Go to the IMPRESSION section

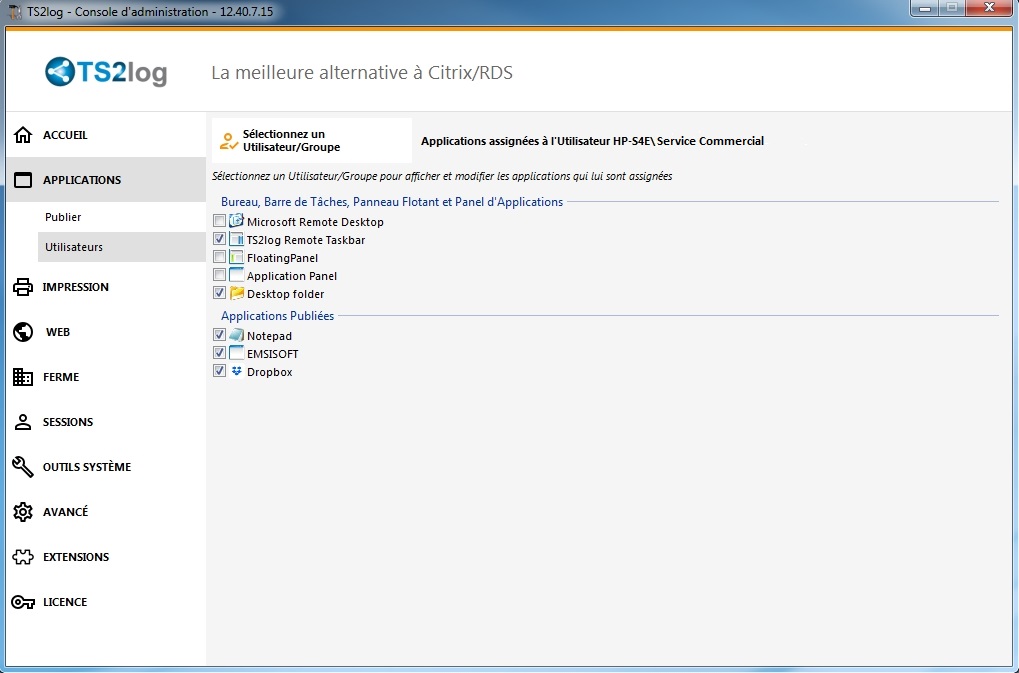click(x=106, y=287)
